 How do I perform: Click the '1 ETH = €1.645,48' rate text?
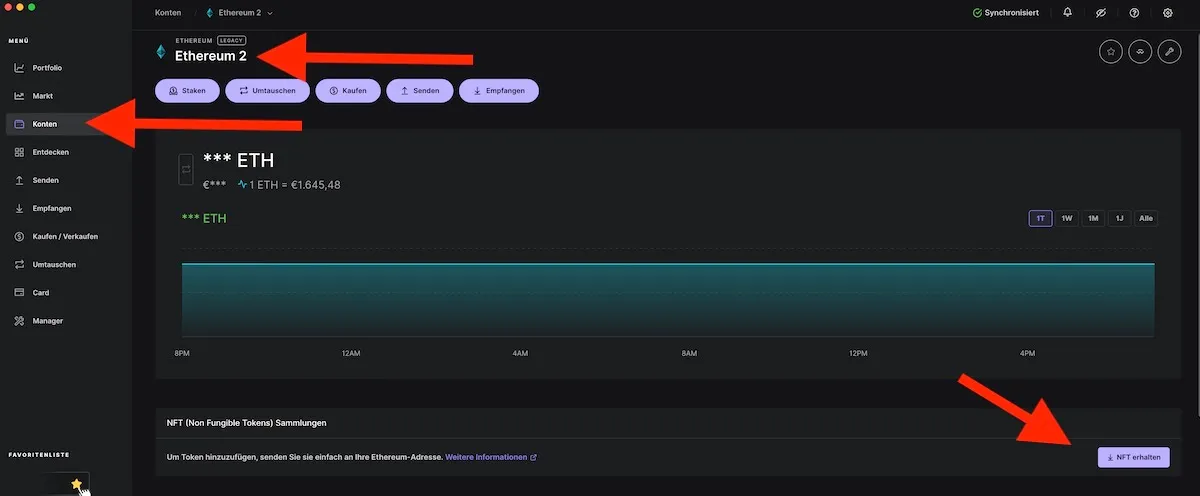click(x=295, y=185)
